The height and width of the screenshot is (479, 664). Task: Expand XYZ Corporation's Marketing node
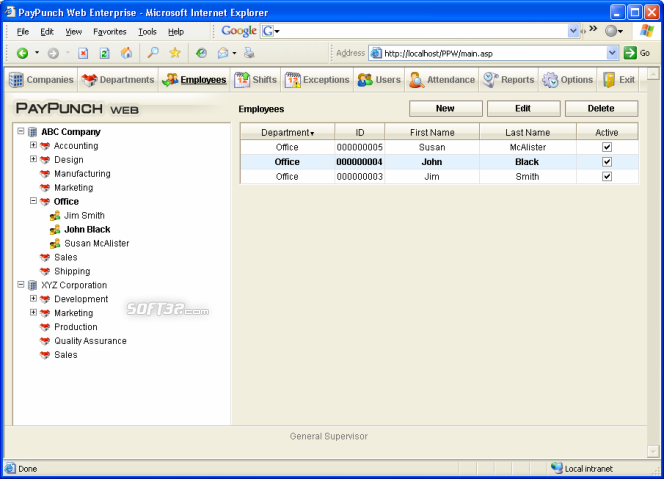click(33, 313)
